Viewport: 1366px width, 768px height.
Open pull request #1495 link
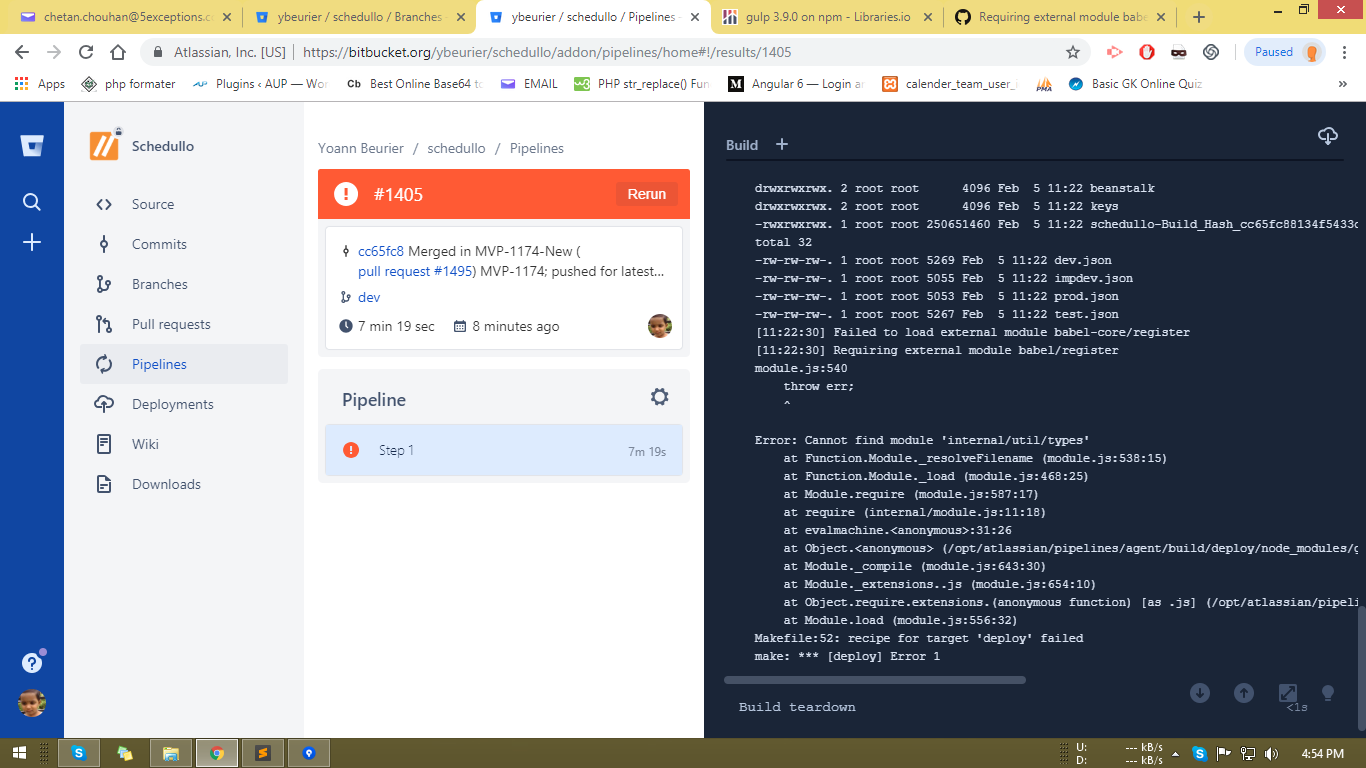tap(415, 271)
